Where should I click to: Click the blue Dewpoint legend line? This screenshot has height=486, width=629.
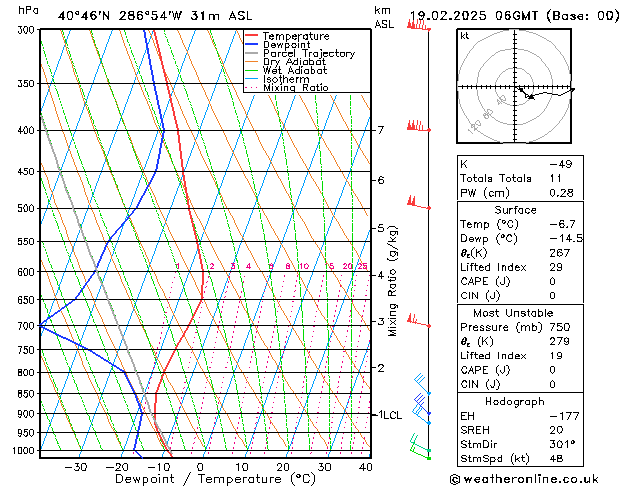click(251, 44)
